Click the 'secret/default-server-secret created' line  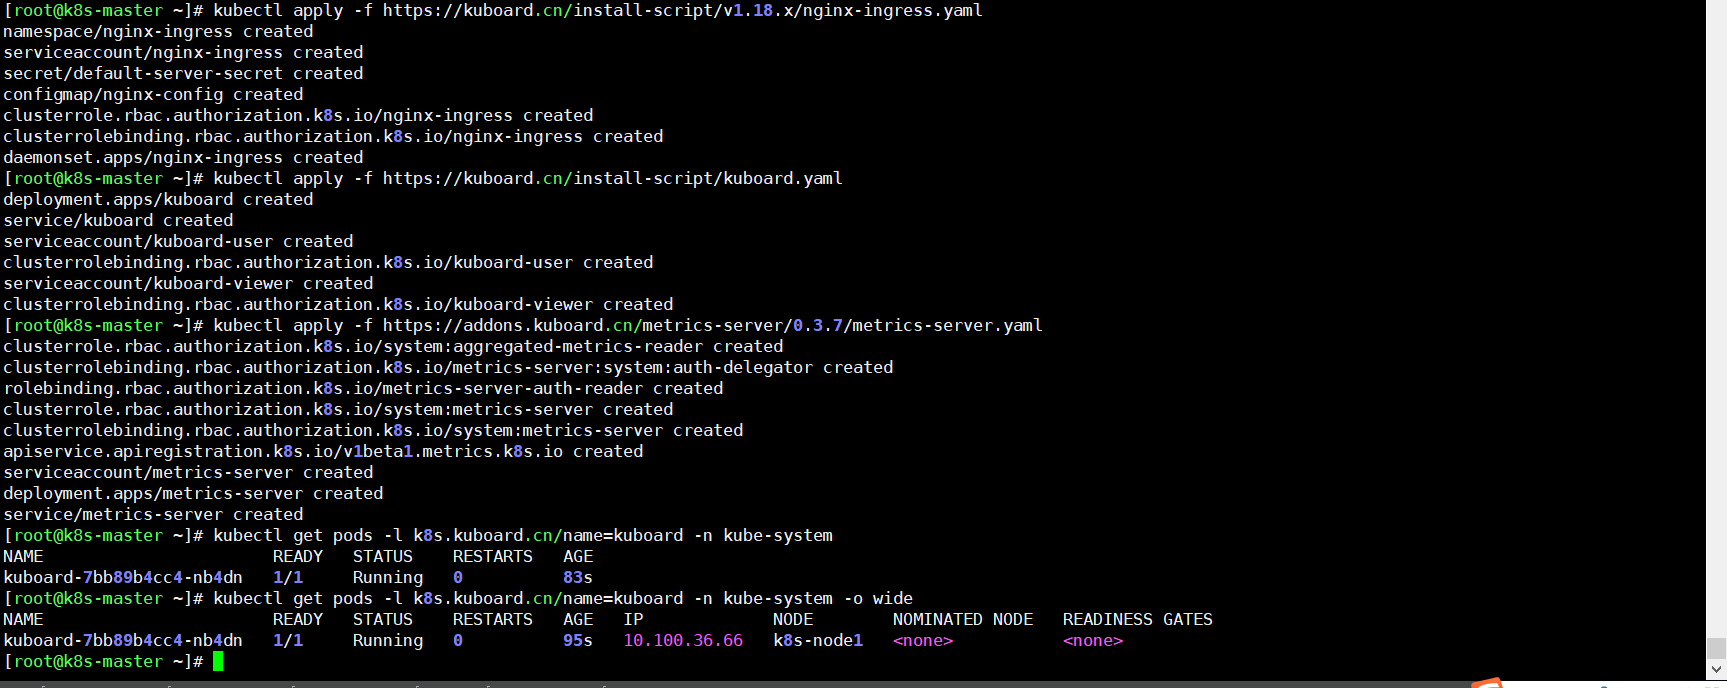183,74
